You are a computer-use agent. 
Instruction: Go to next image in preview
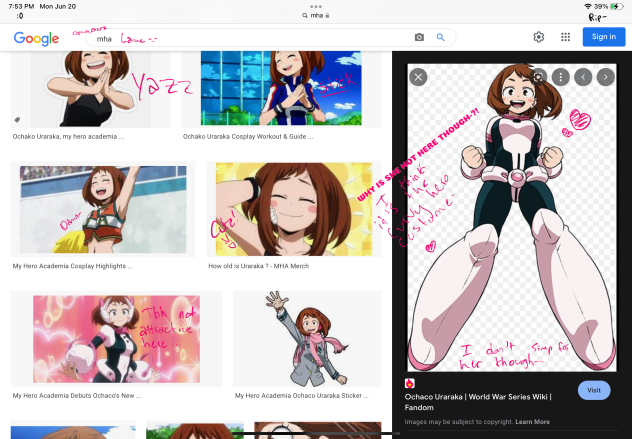click(605, 77)
